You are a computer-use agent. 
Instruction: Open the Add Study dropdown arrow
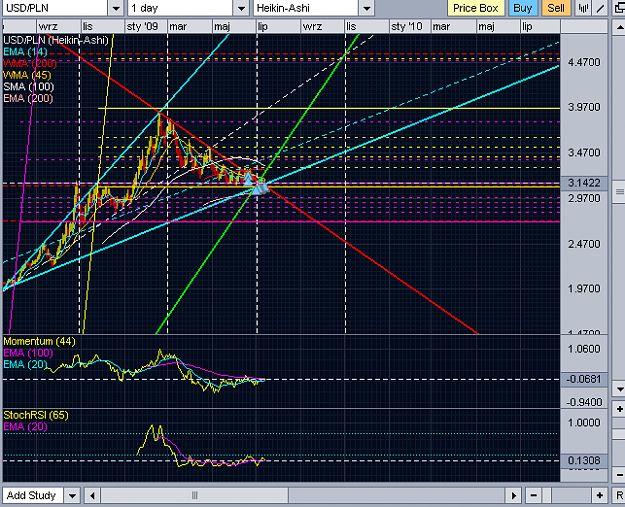pos(72,496)
